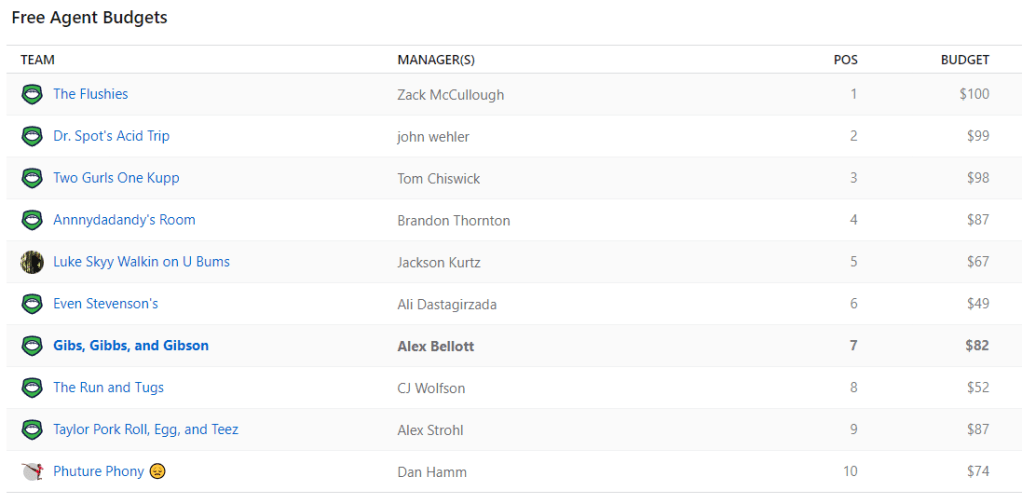Click The Run and Tugs helmet icon
1022x504 pixels.
(x=32, y=388)
